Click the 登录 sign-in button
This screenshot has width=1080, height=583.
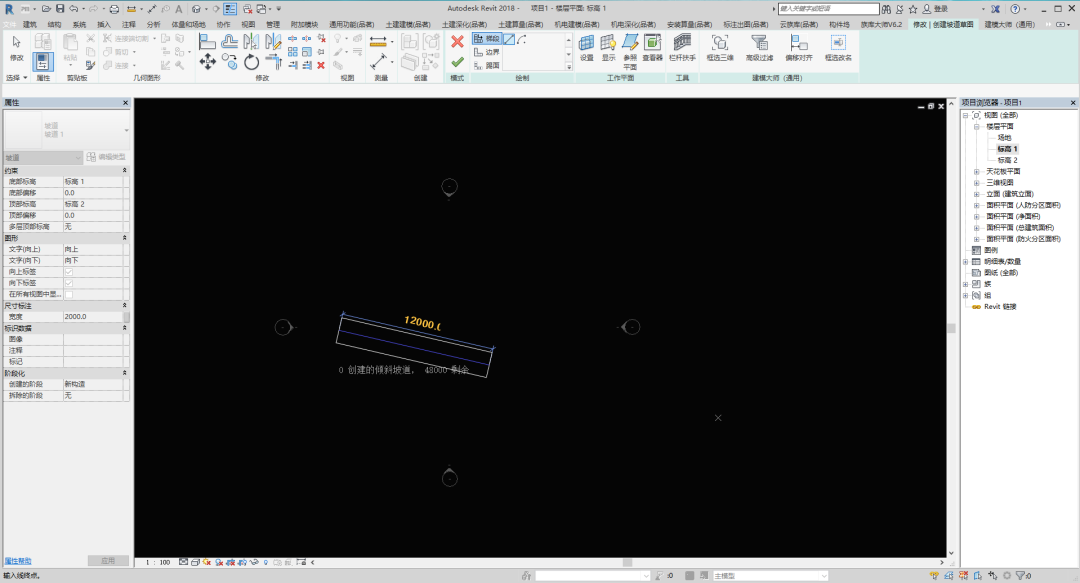936,9
